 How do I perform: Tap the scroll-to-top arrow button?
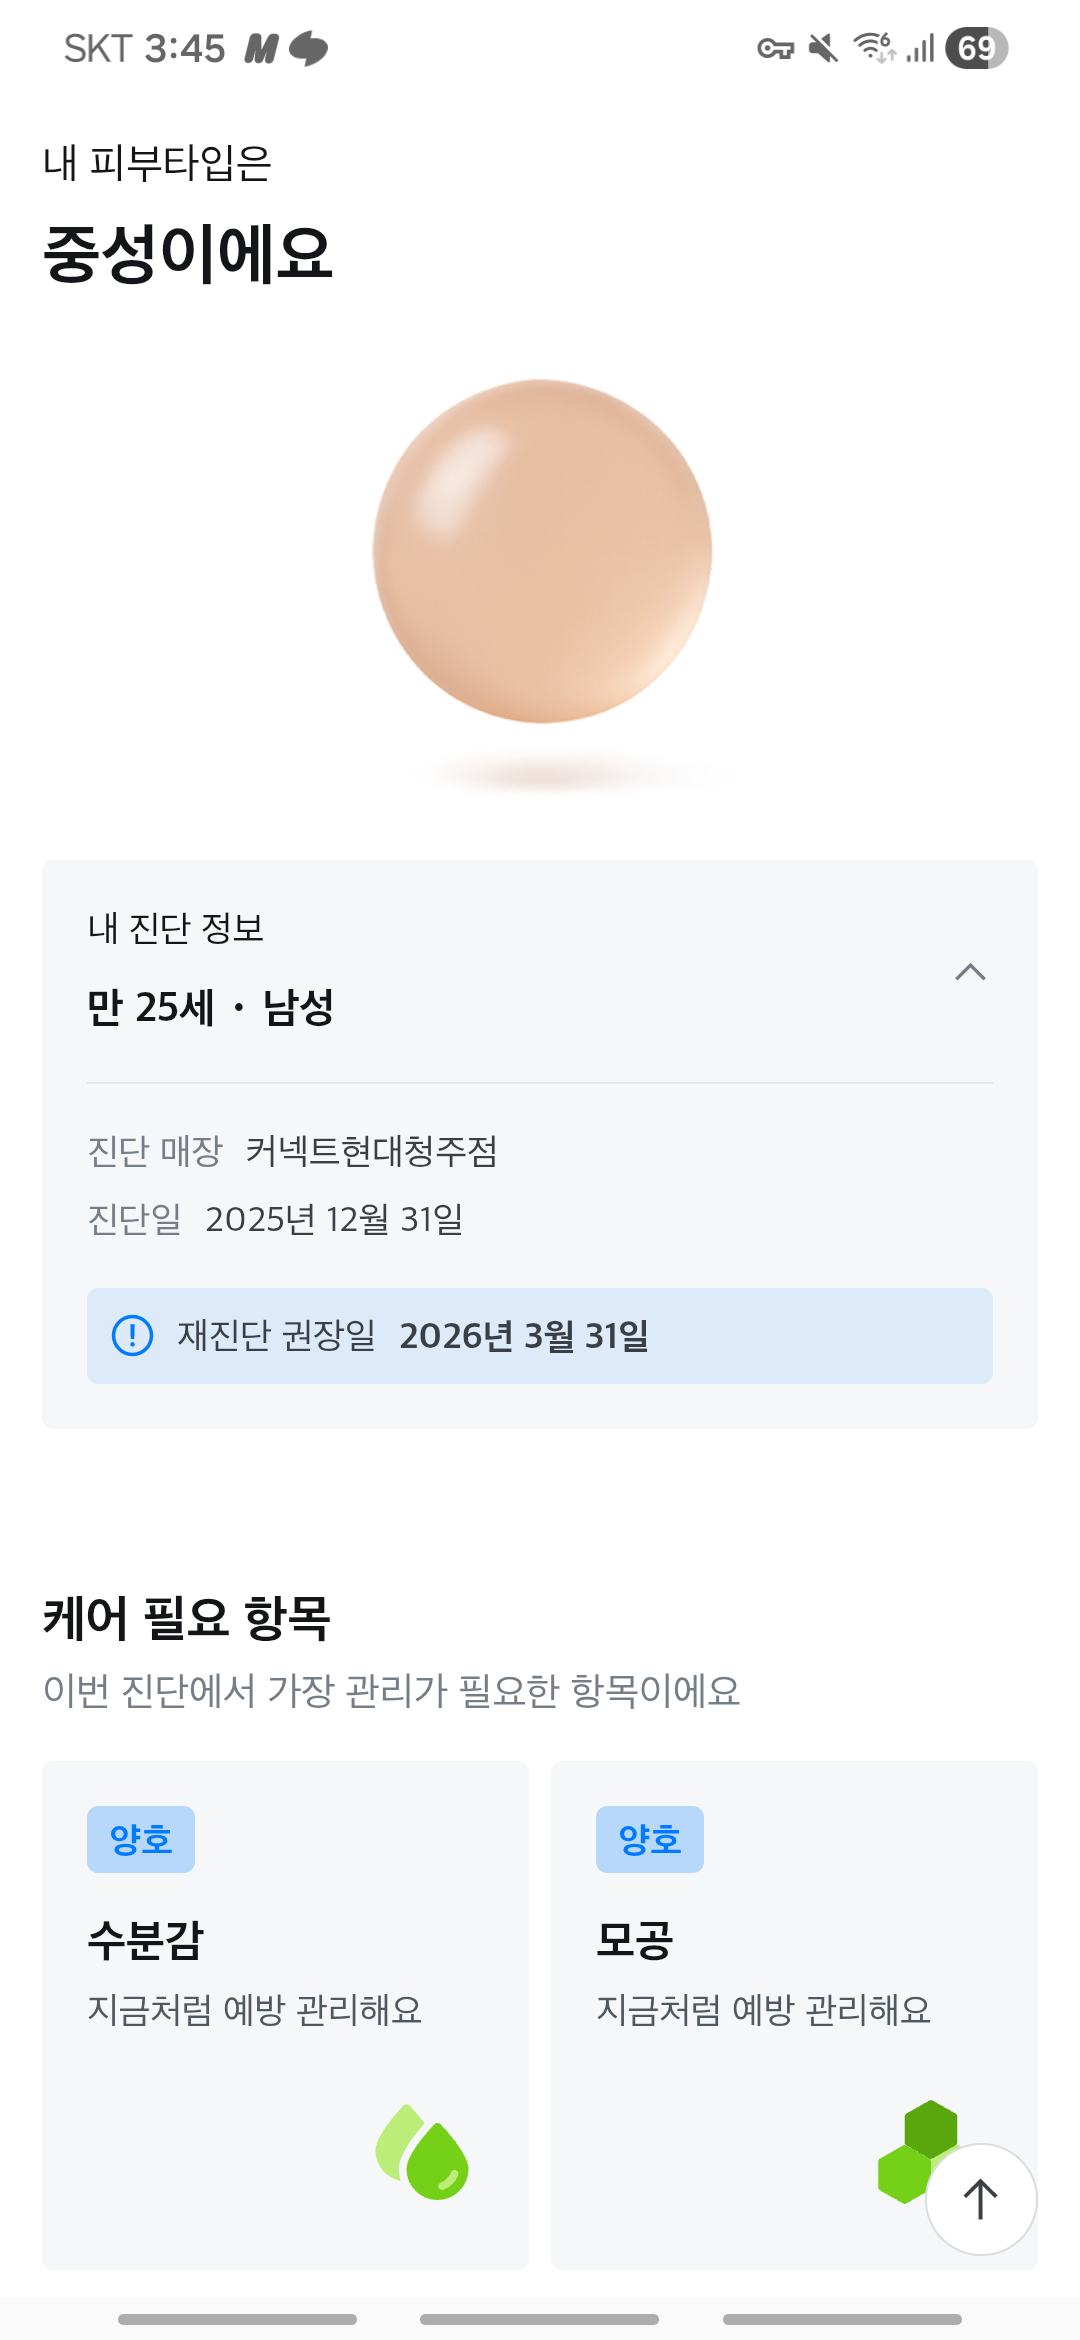[981, 2199]
